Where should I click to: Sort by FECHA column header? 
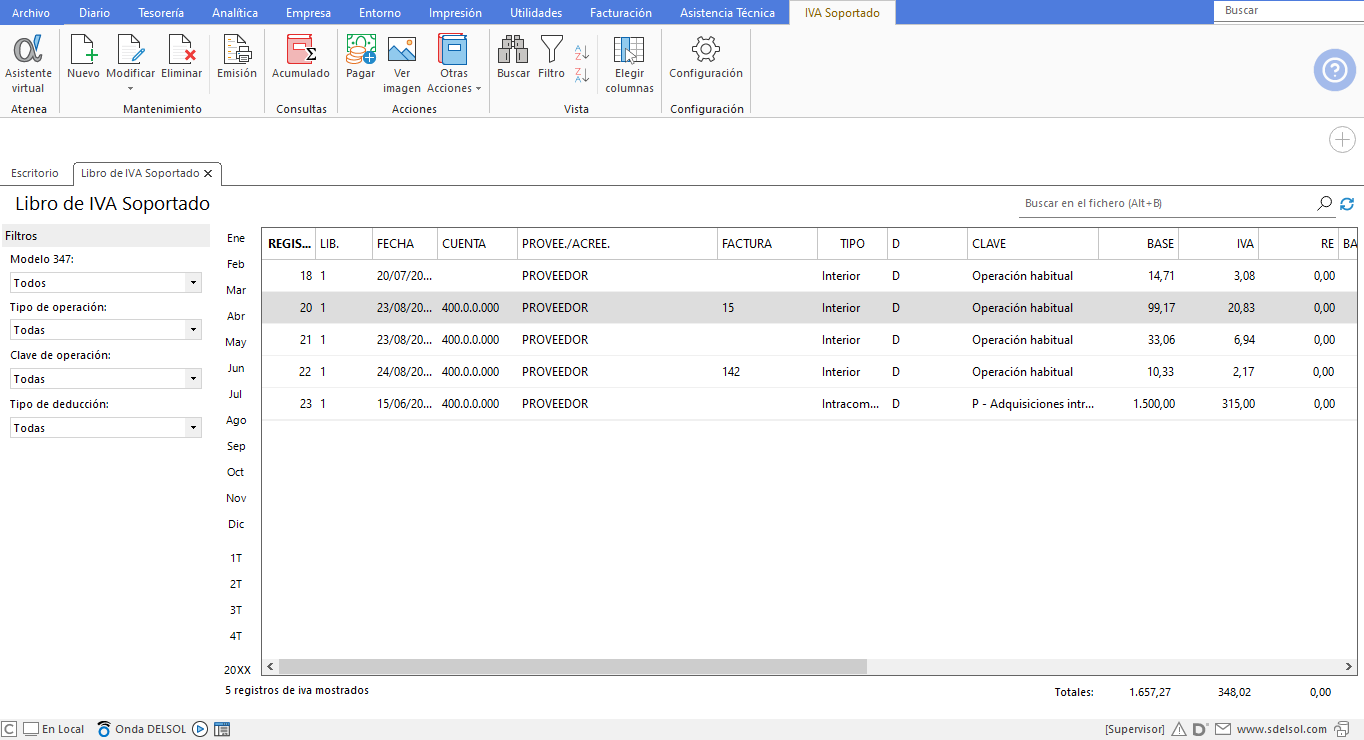pyautogui.click(x=404, y=243)
